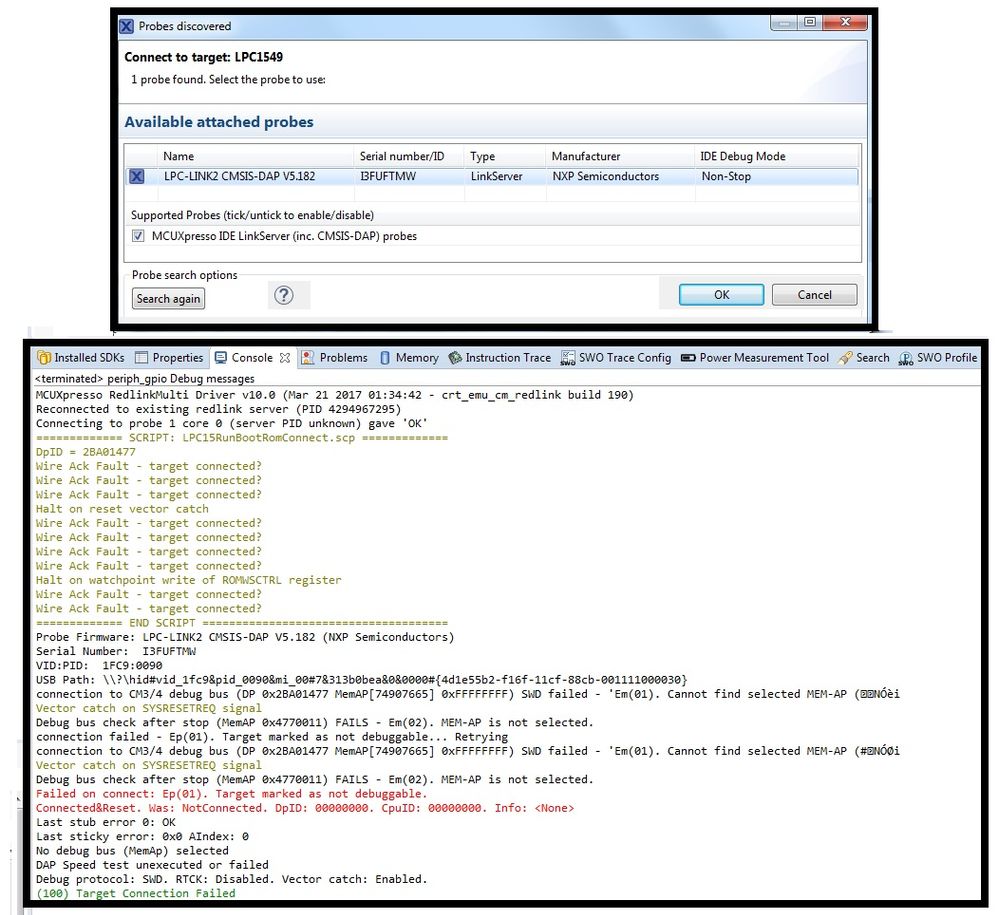Maximize the Probes discovered dialog

click(x=810, y=22)
